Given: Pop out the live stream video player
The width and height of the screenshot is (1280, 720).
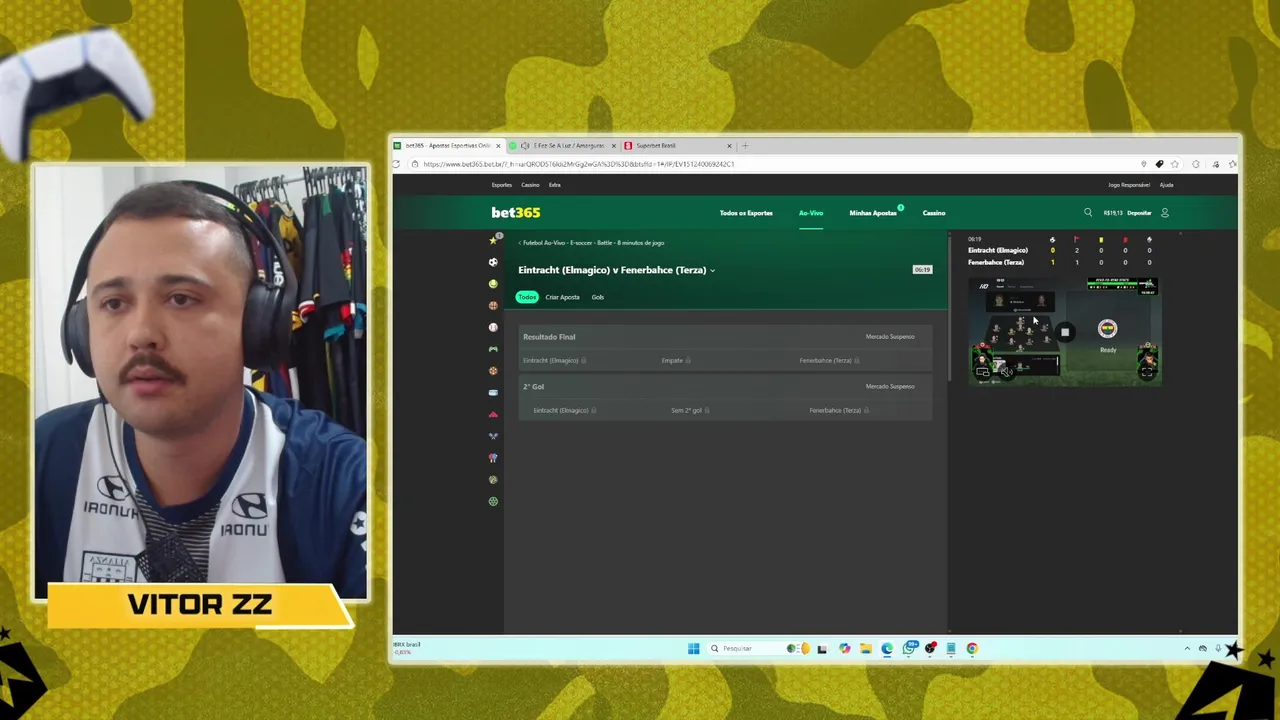Looking at the screenshot, I should (983, 372).
